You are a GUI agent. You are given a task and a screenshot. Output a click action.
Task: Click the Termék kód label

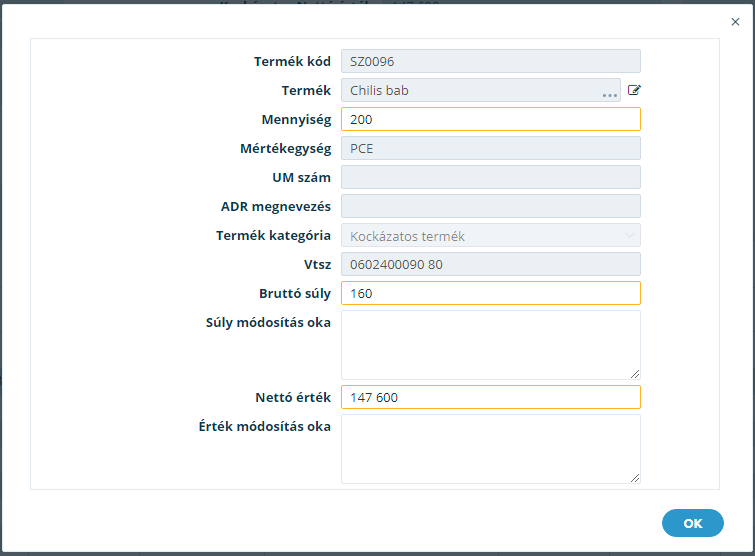tap(292, 62)
